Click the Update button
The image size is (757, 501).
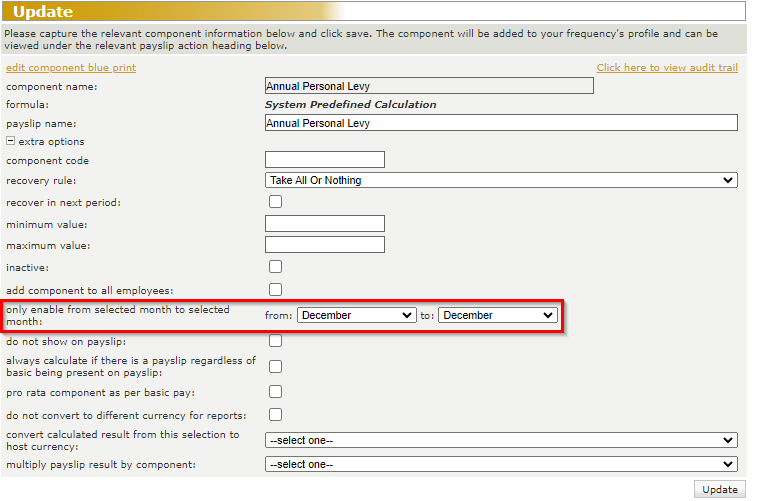pyautogui.click(x=719, y=489)
